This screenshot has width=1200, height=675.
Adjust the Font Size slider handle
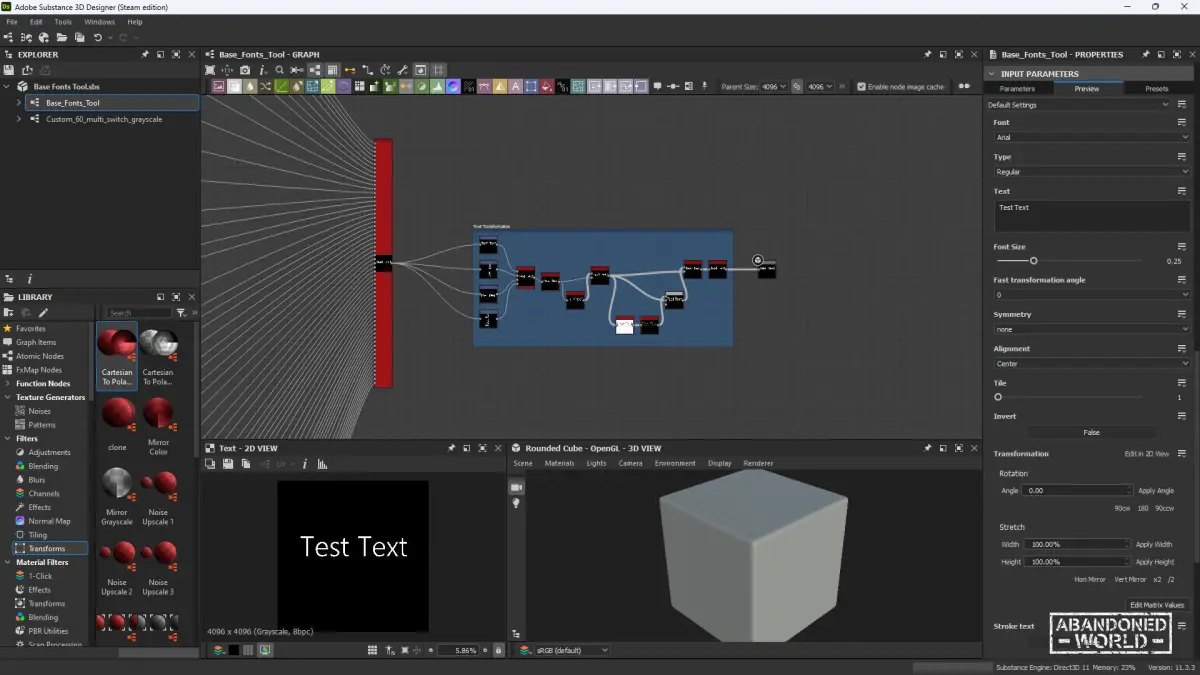click(x=1034, y=261)
